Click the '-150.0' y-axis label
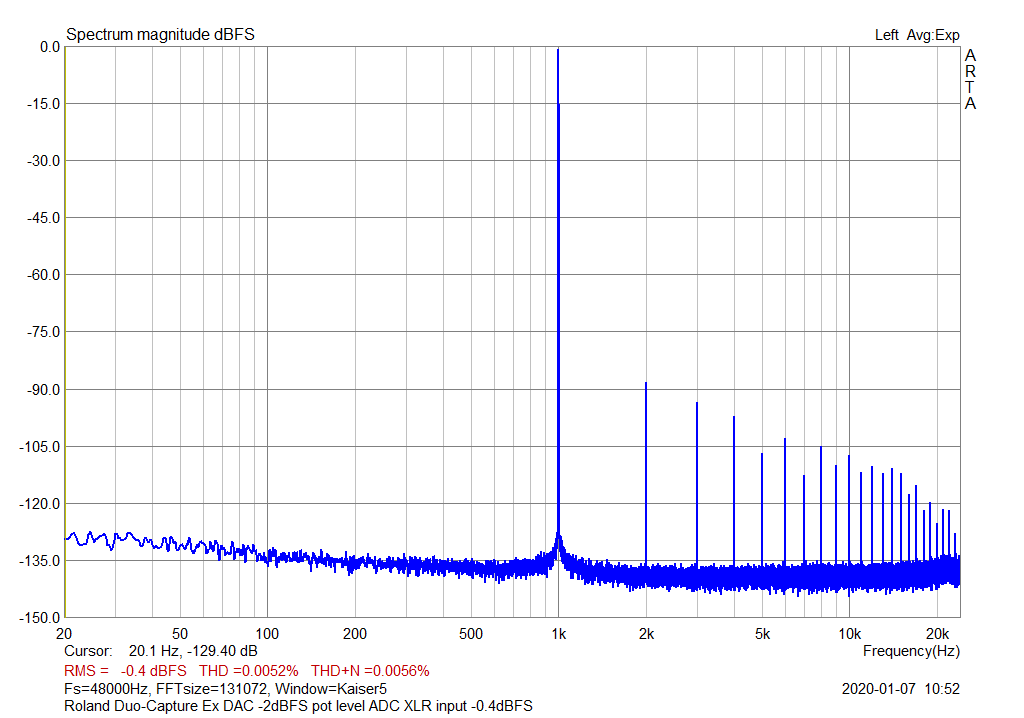 [40, 617]
